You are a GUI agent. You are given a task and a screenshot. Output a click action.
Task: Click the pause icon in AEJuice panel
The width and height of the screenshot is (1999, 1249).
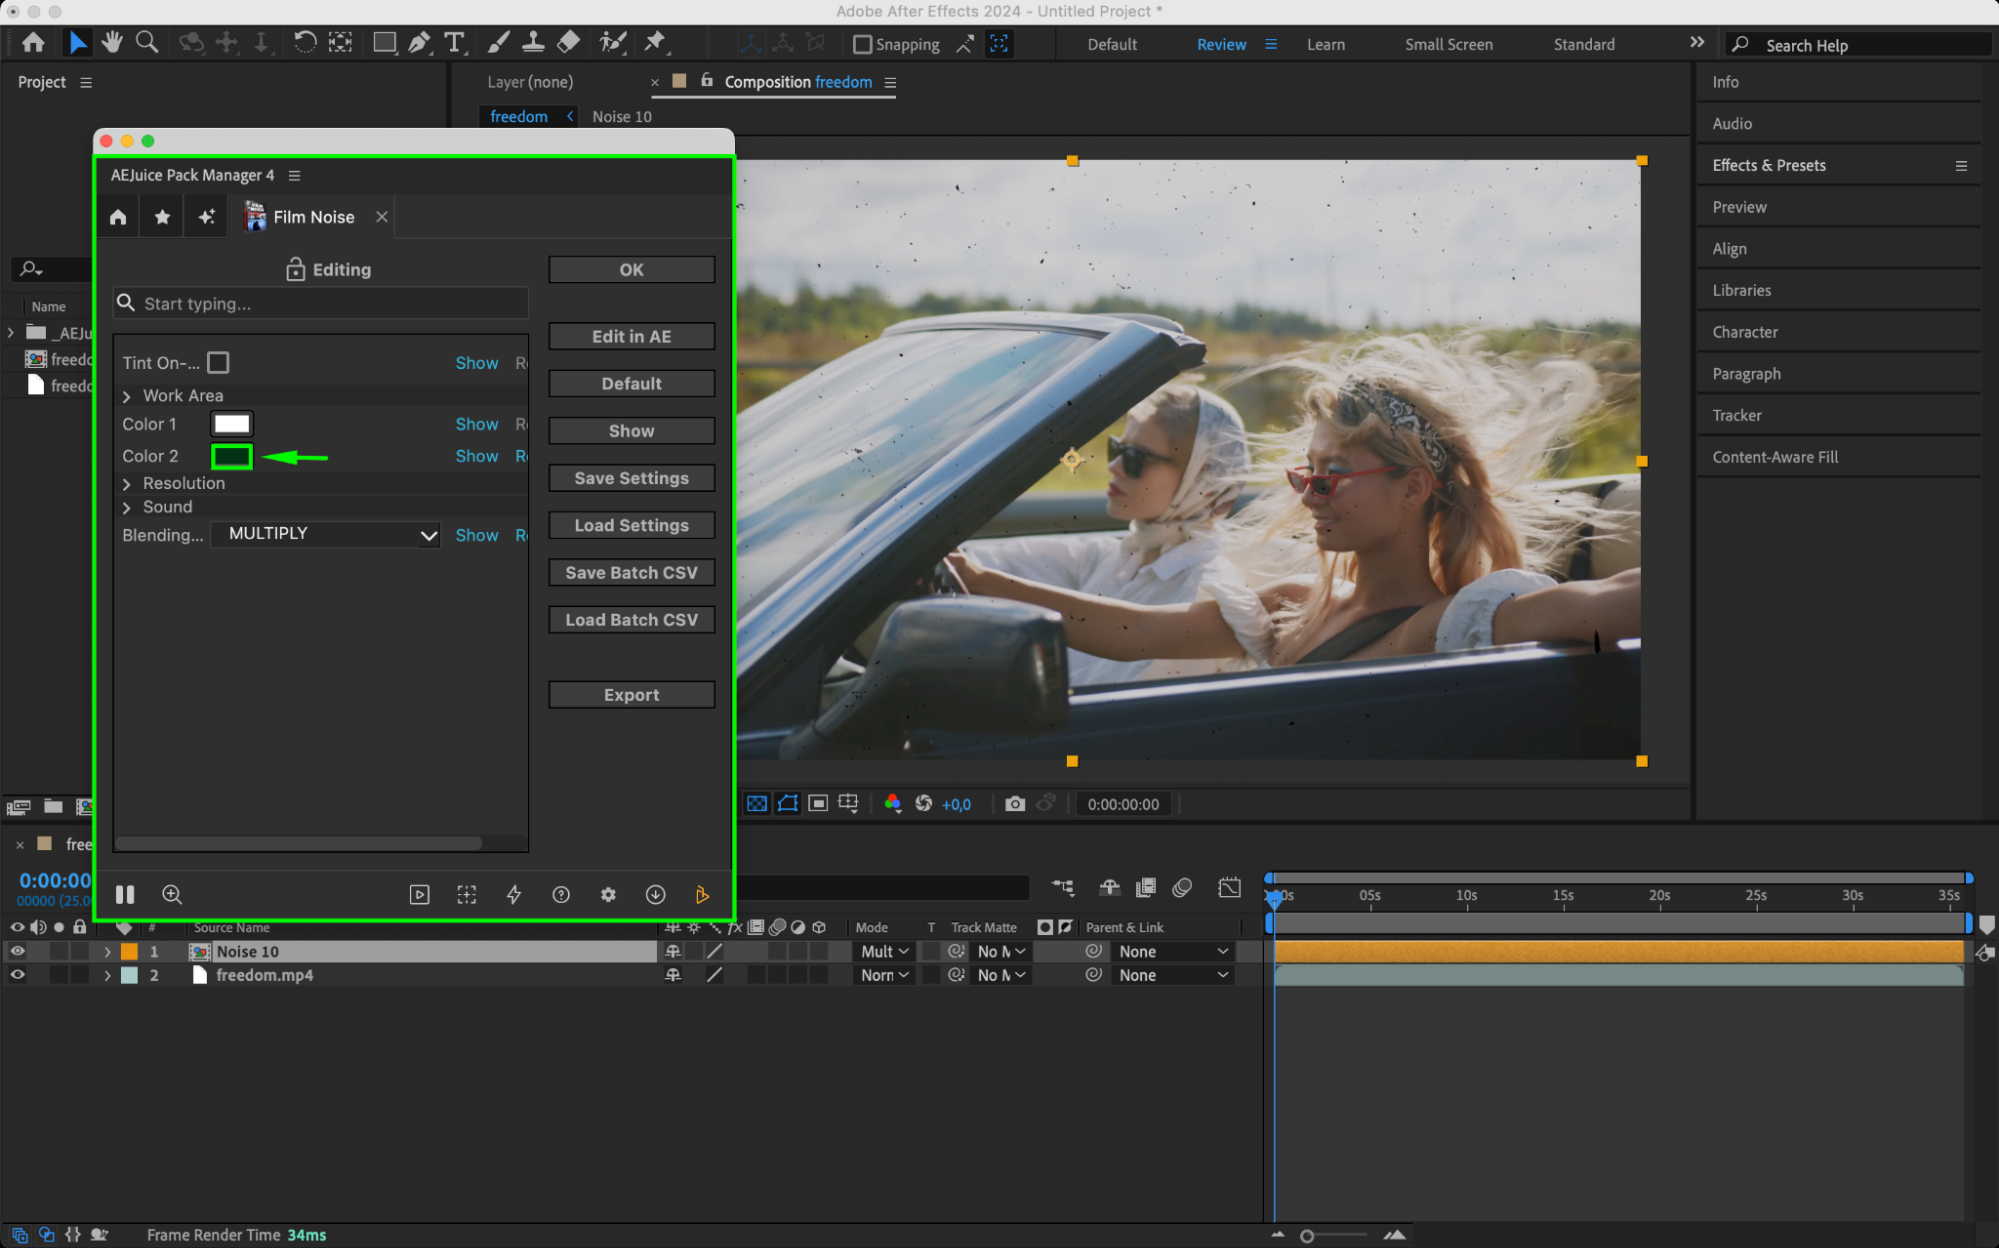coord(125,894)
